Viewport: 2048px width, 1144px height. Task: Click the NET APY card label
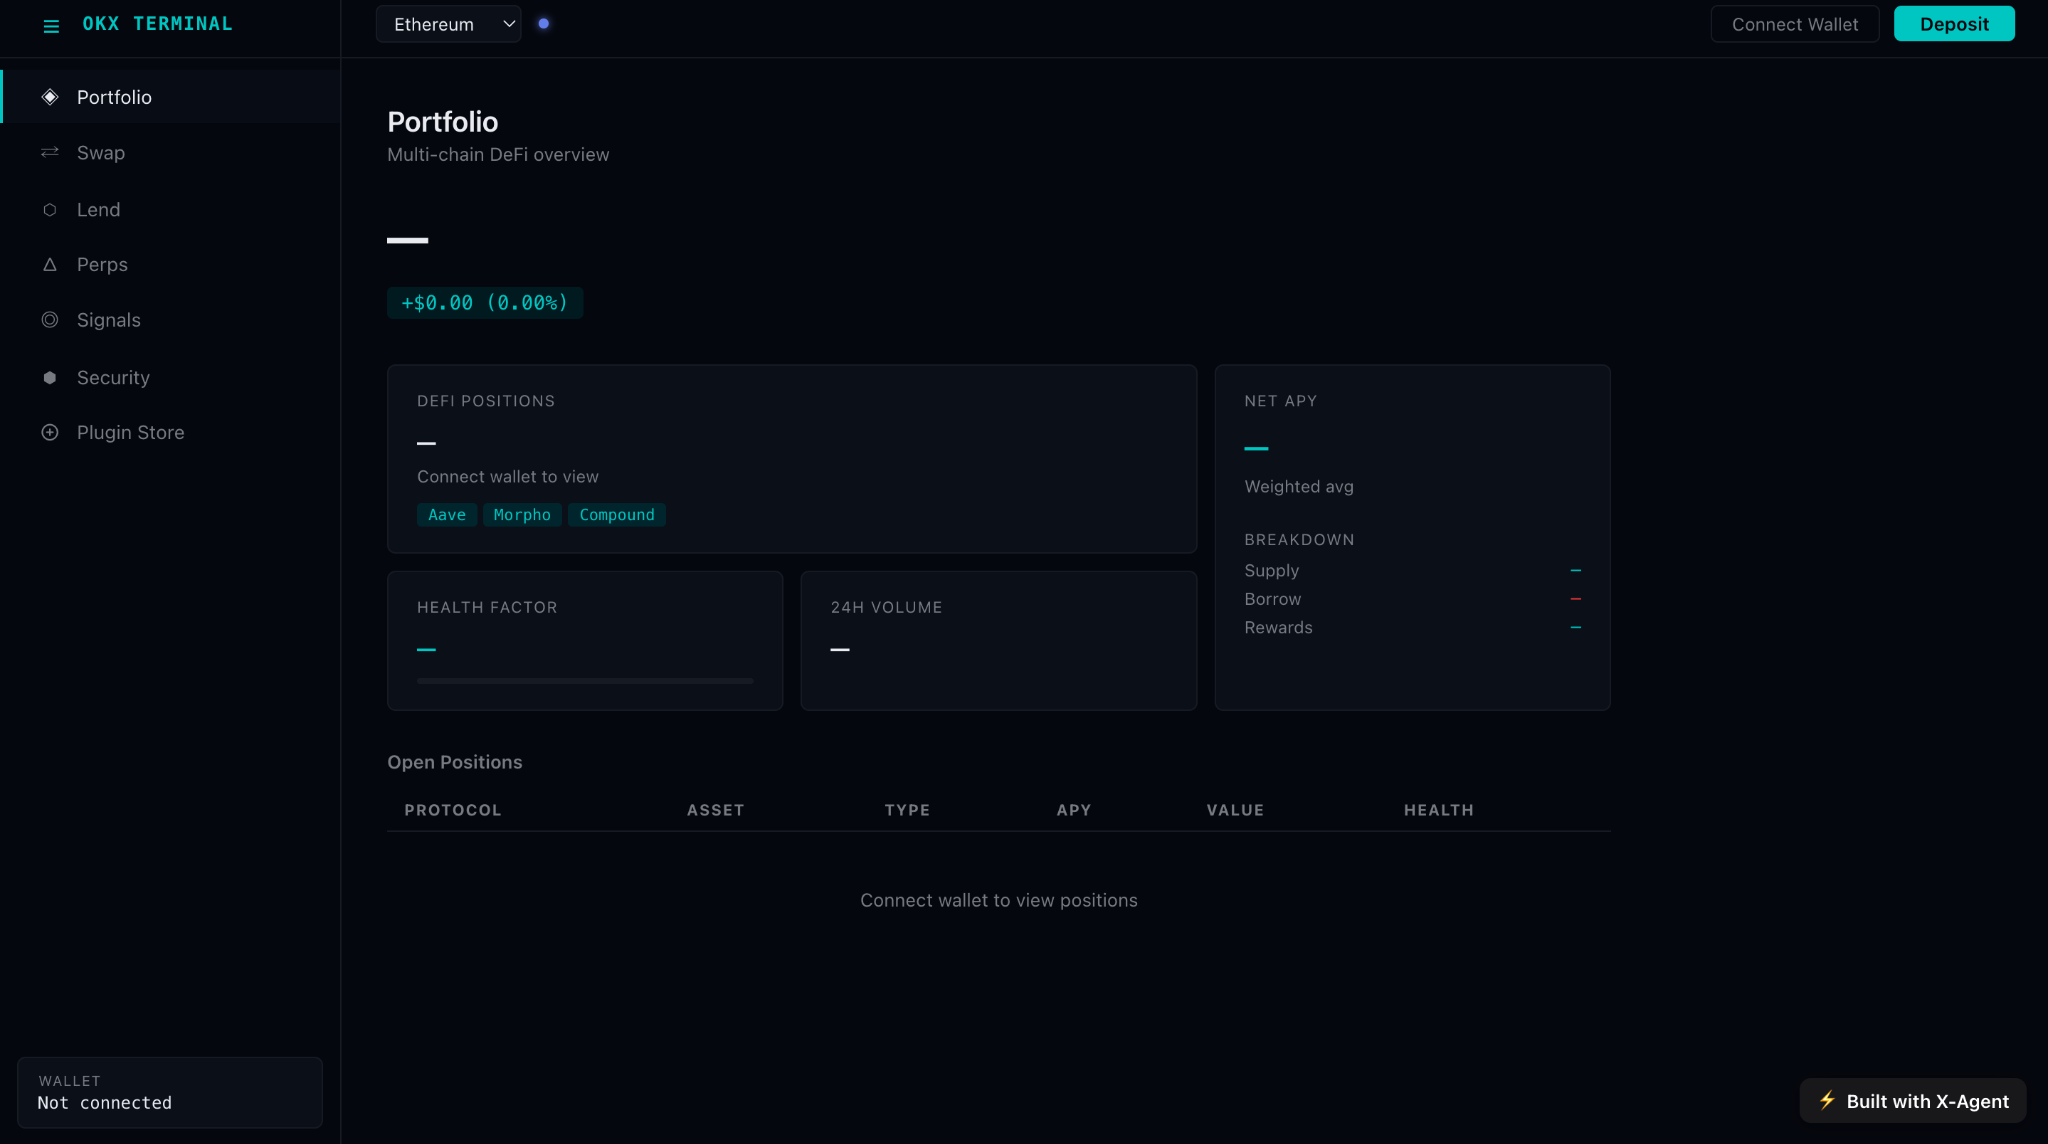tap(1281, 401)
